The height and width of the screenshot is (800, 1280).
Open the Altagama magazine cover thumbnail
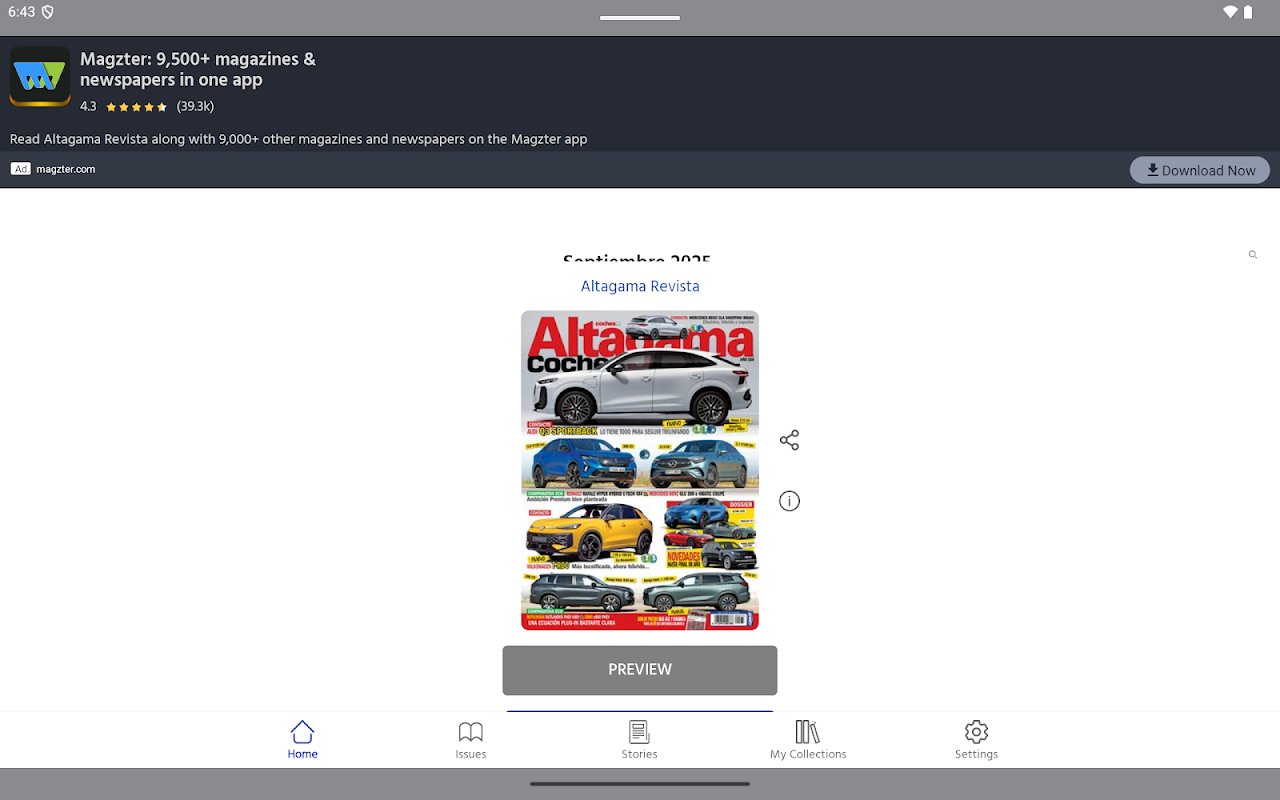pos(640,470)
